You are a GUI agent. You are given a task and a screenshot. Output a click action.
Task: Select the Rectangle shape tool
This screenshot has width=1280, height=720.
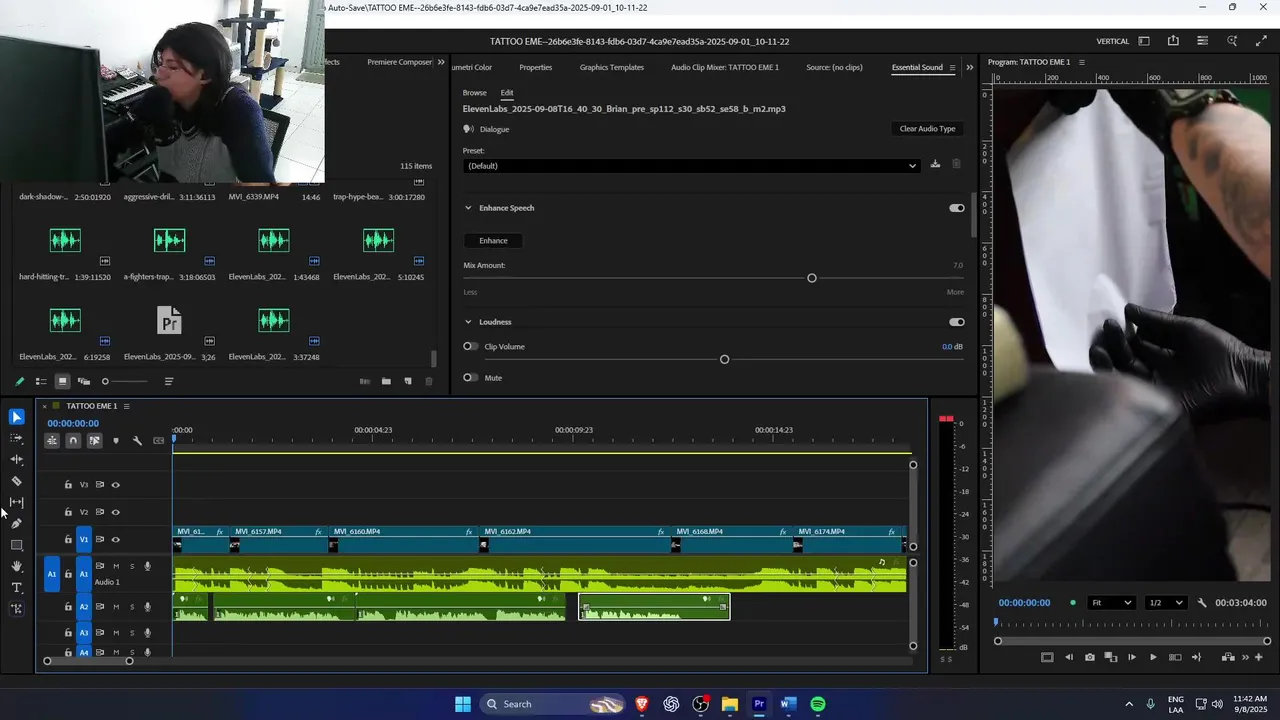(16, 545)
